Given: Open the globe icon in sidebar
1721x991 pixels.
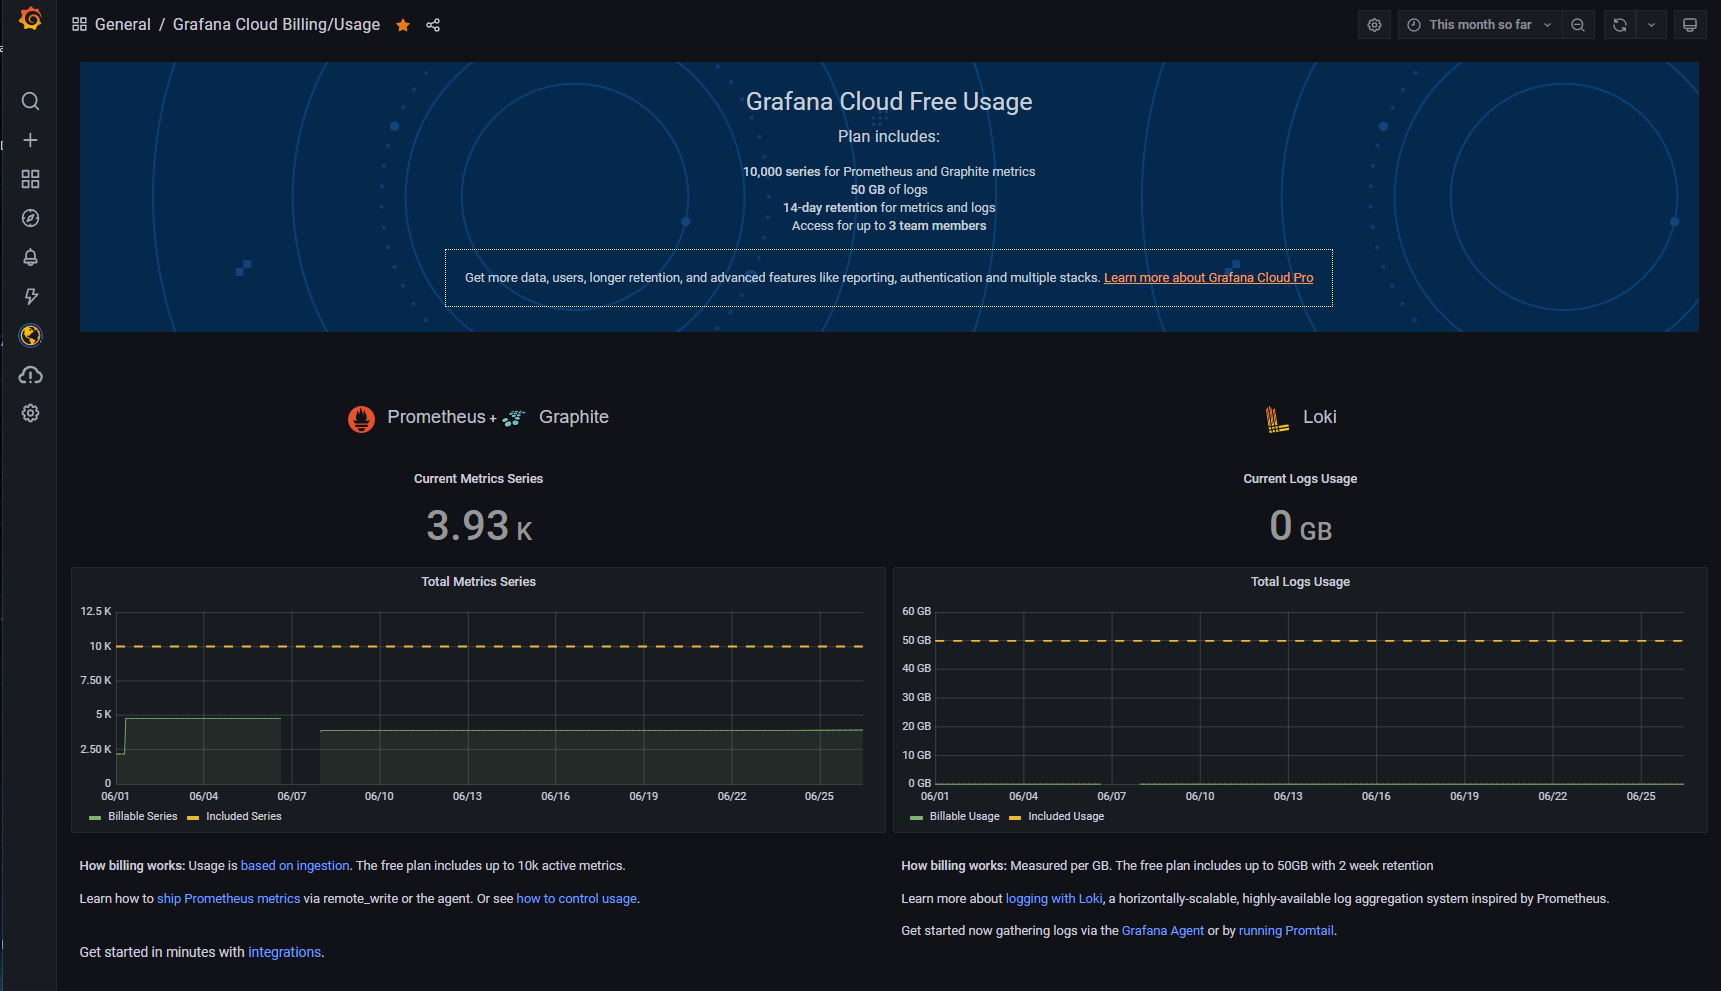Looking at the screenshot, I should coord(30,335).
